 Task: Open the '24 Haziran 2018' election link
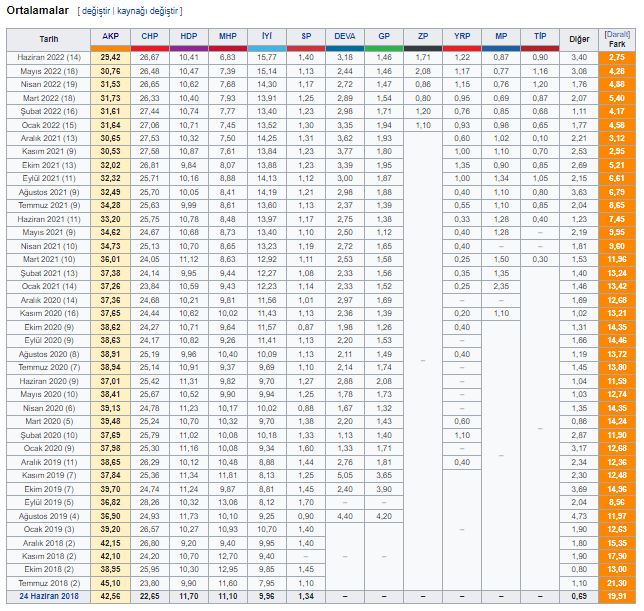(x=46, y=595)
